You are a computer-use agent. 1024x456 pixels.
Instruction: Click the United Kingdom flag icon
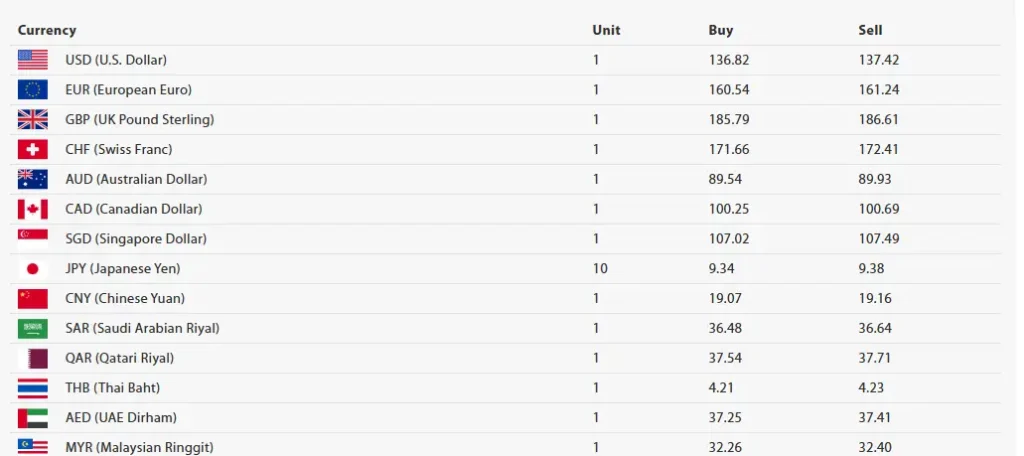tap(32, 120)
